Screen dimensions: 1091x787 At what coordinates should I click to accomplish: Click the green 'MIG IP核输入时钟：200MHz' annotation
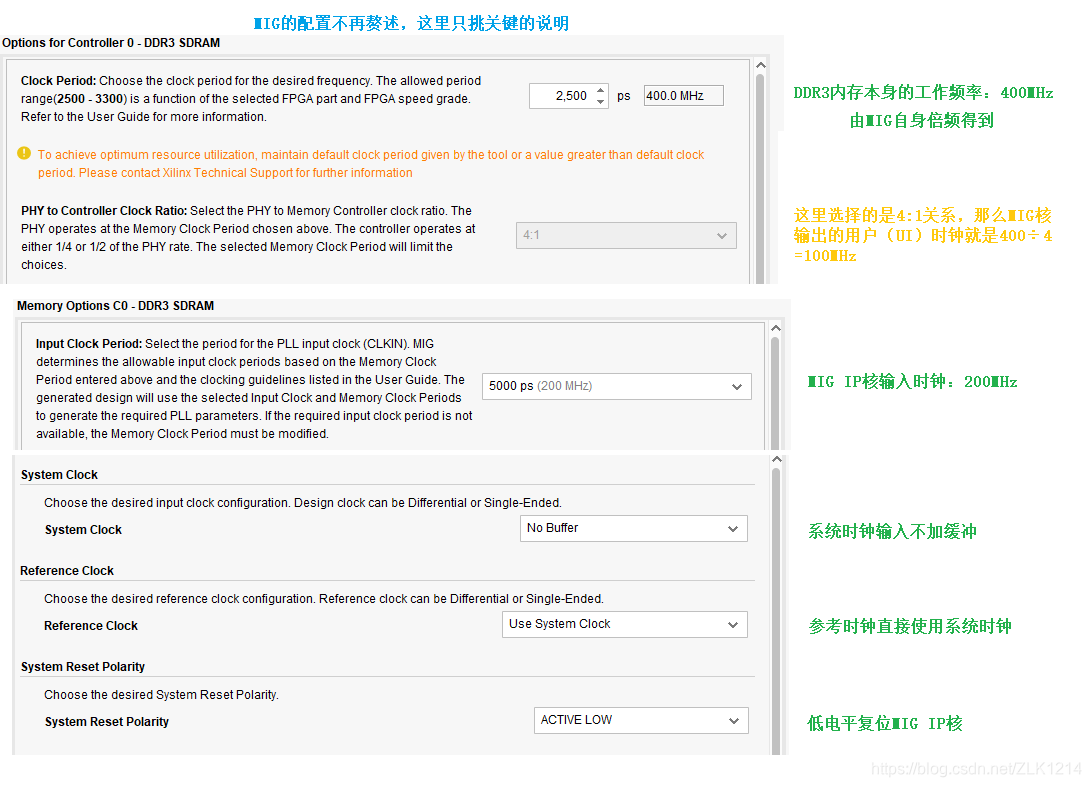913,381
